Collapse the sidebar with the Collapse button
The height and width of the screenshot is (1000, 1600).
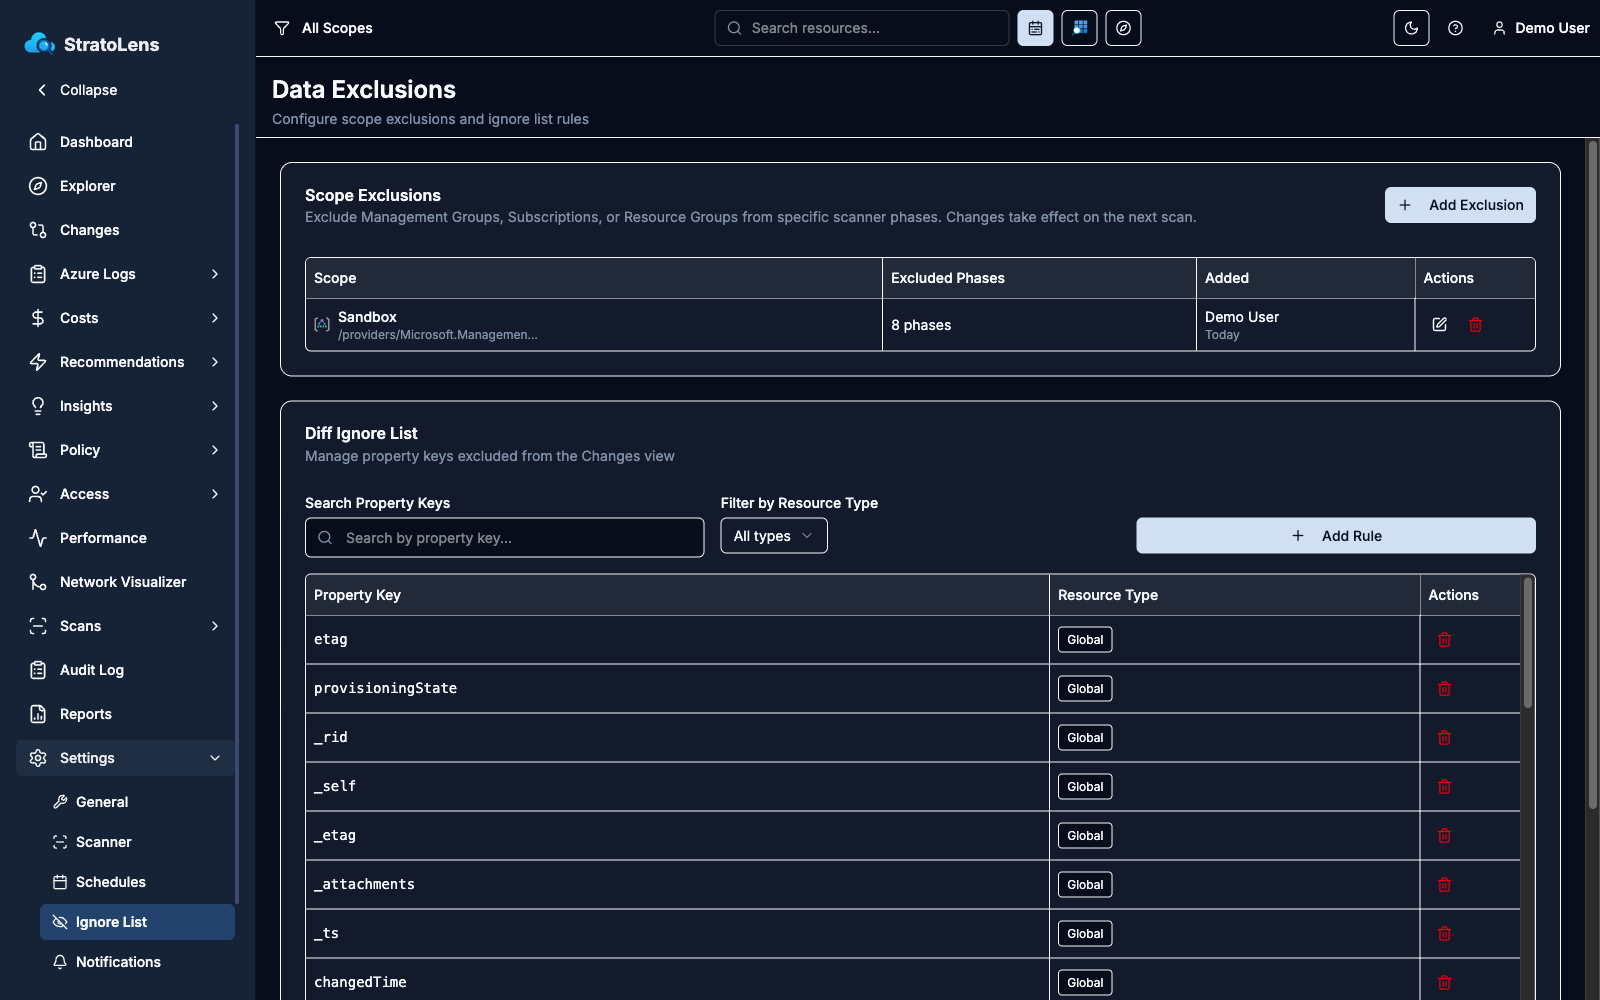[78, 90]
